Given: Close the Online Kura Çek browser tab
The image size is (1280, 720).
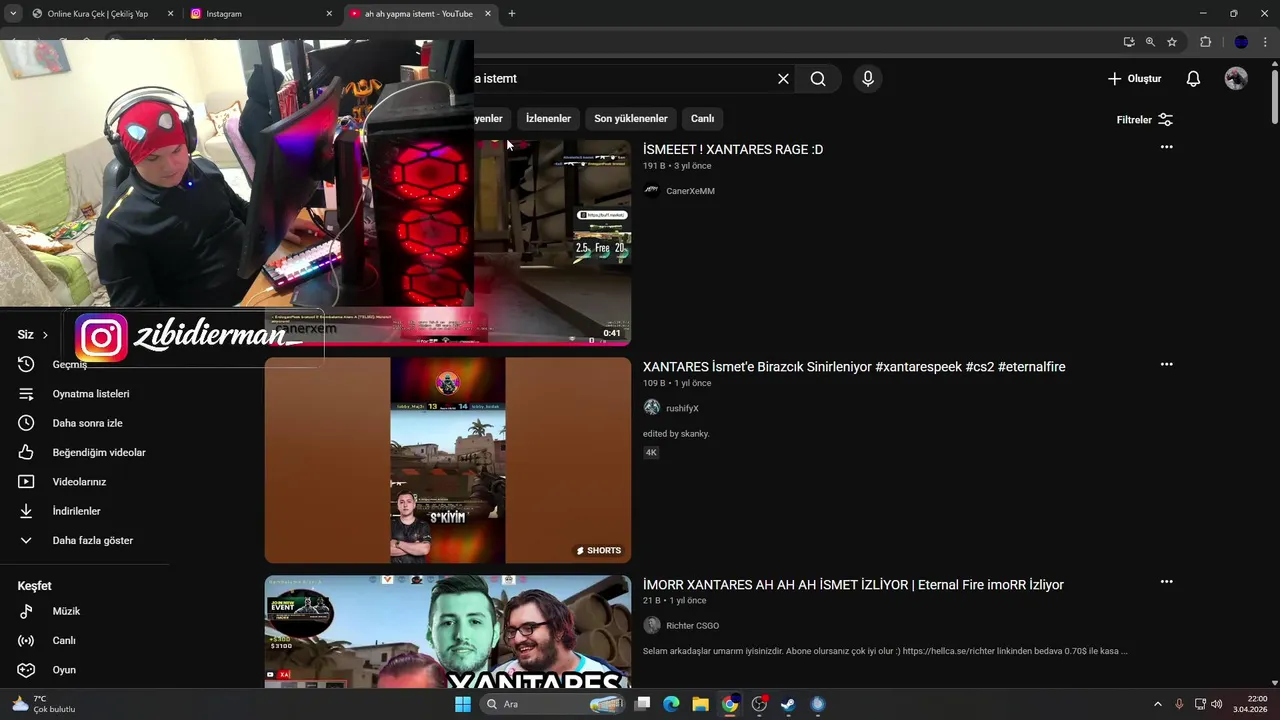Looking at the screenshot, I should click(x=170, y=14).
